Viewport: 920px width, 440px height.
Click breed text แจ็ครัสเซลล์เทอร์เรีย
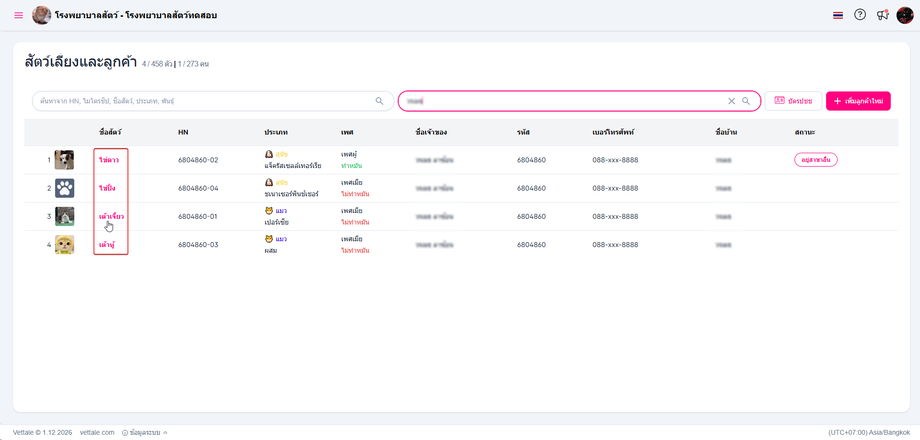pyautogui.click(x=293, y=166)
